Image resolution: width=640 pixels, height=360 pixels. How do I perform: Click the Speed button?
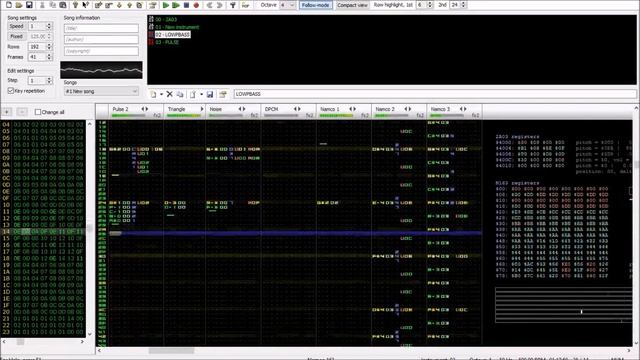tap(16, 26)
